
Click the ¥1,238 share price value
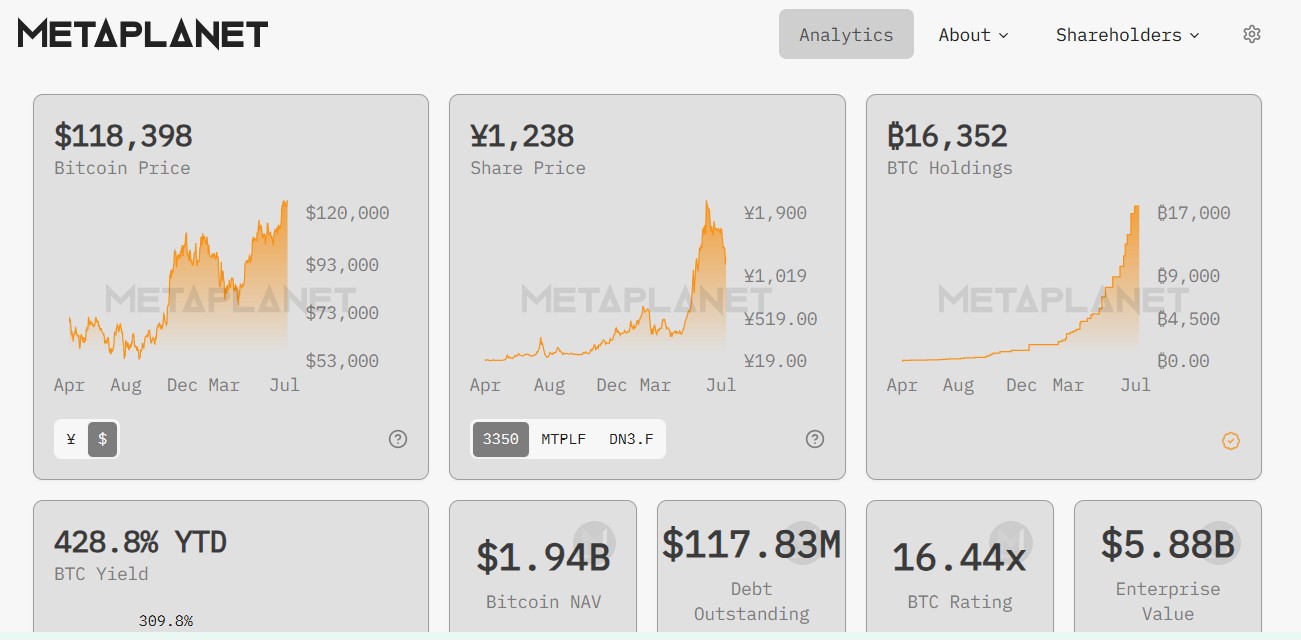[522, 135]
